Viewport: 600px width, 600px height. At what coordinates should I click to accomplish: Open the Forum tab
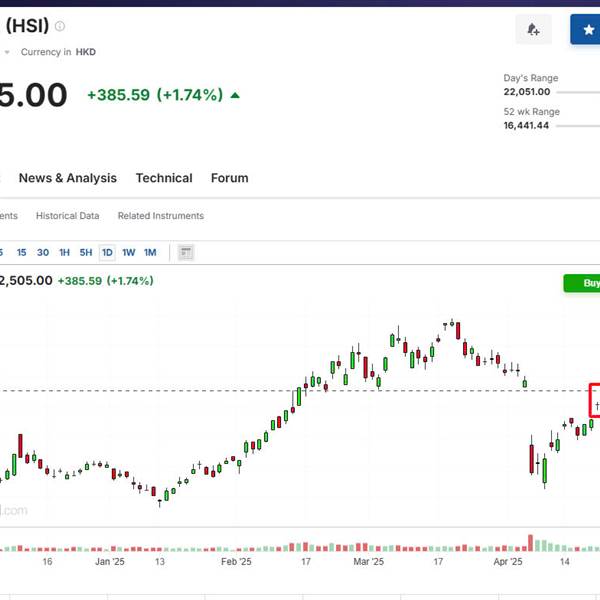pyautogui.click(x=230, y=178)
